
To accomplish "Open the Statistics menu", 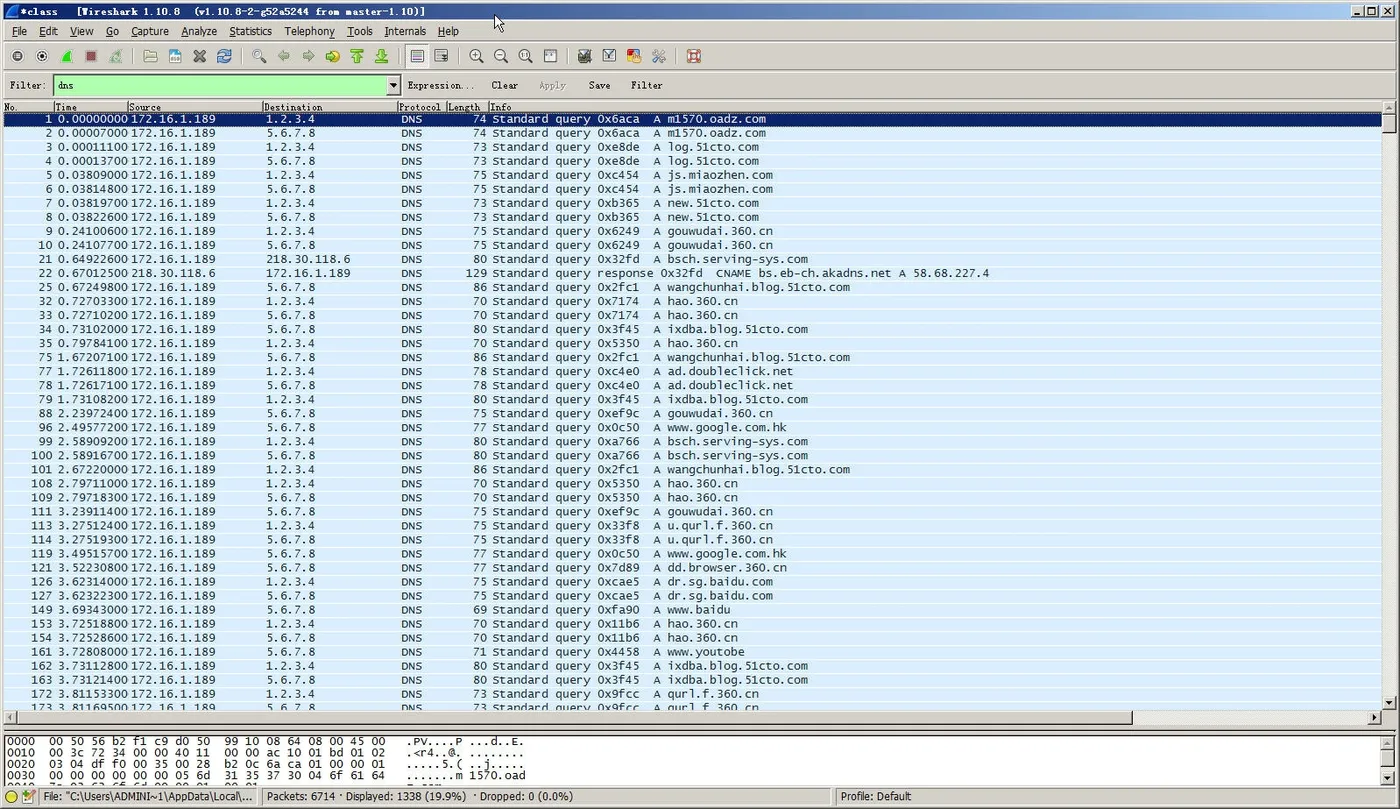I will 250,31.
